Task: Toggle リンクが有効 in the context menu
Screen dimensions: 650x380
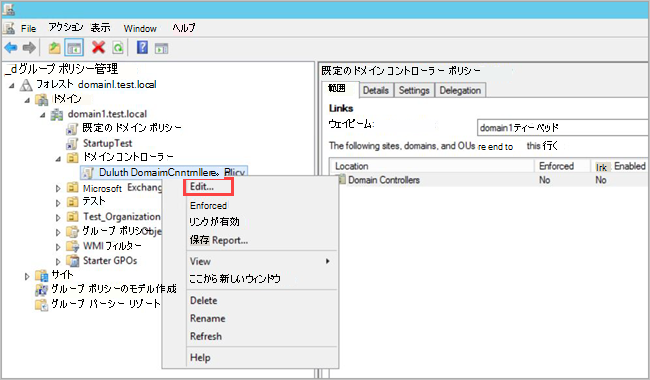Action: [x=214, y=222]
